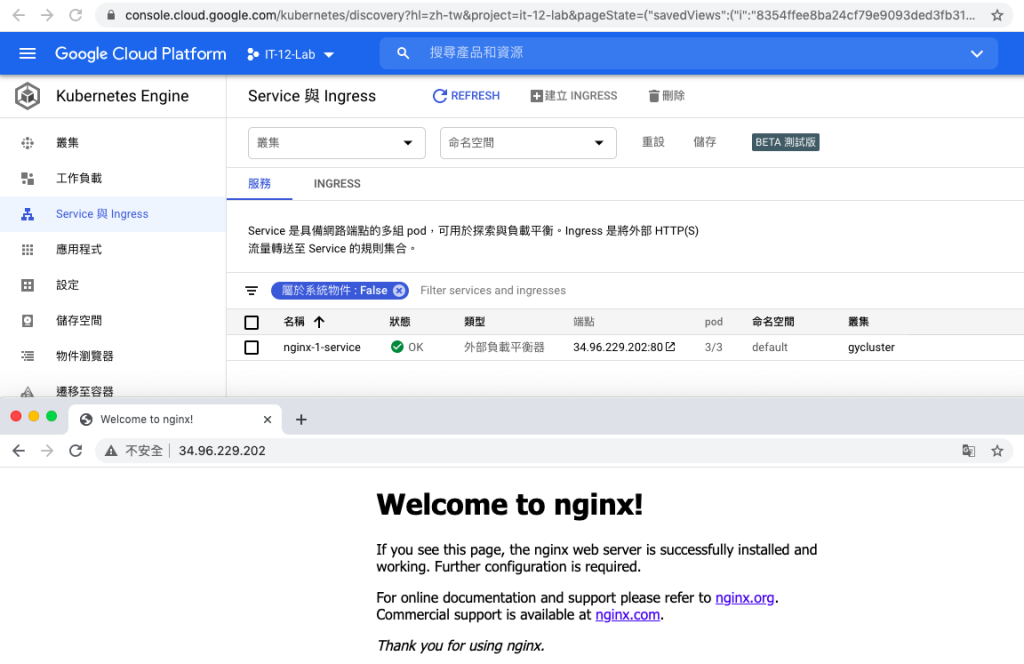Open 物件瀏覽器 in the sidebar menu

[x=85, y=356]
